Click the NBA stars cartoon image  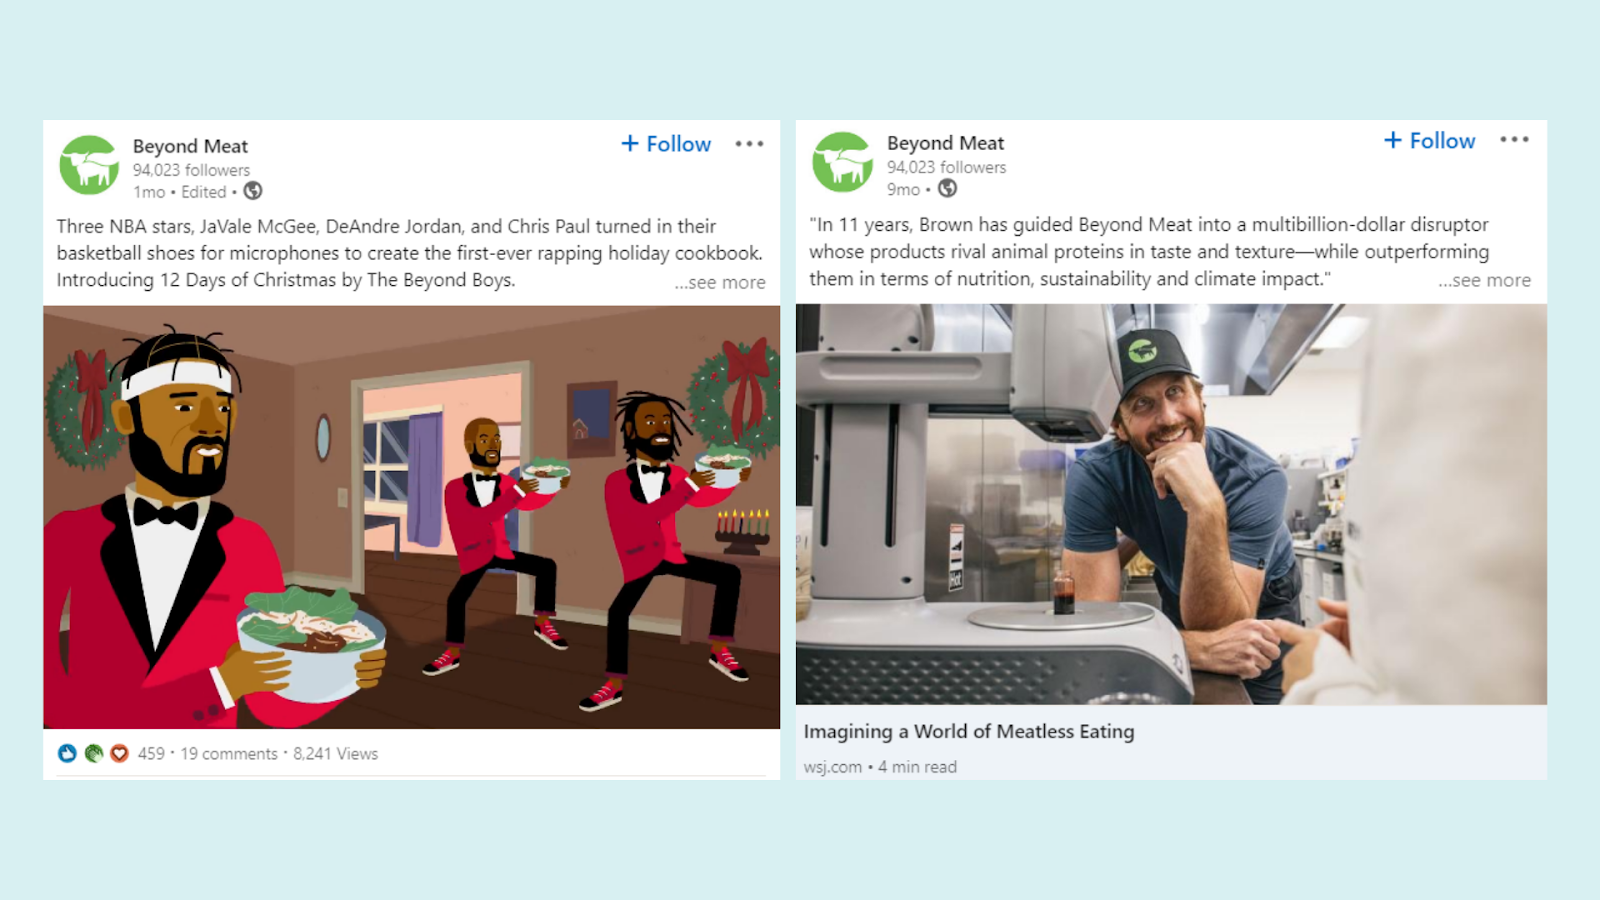tap(411, 517)
